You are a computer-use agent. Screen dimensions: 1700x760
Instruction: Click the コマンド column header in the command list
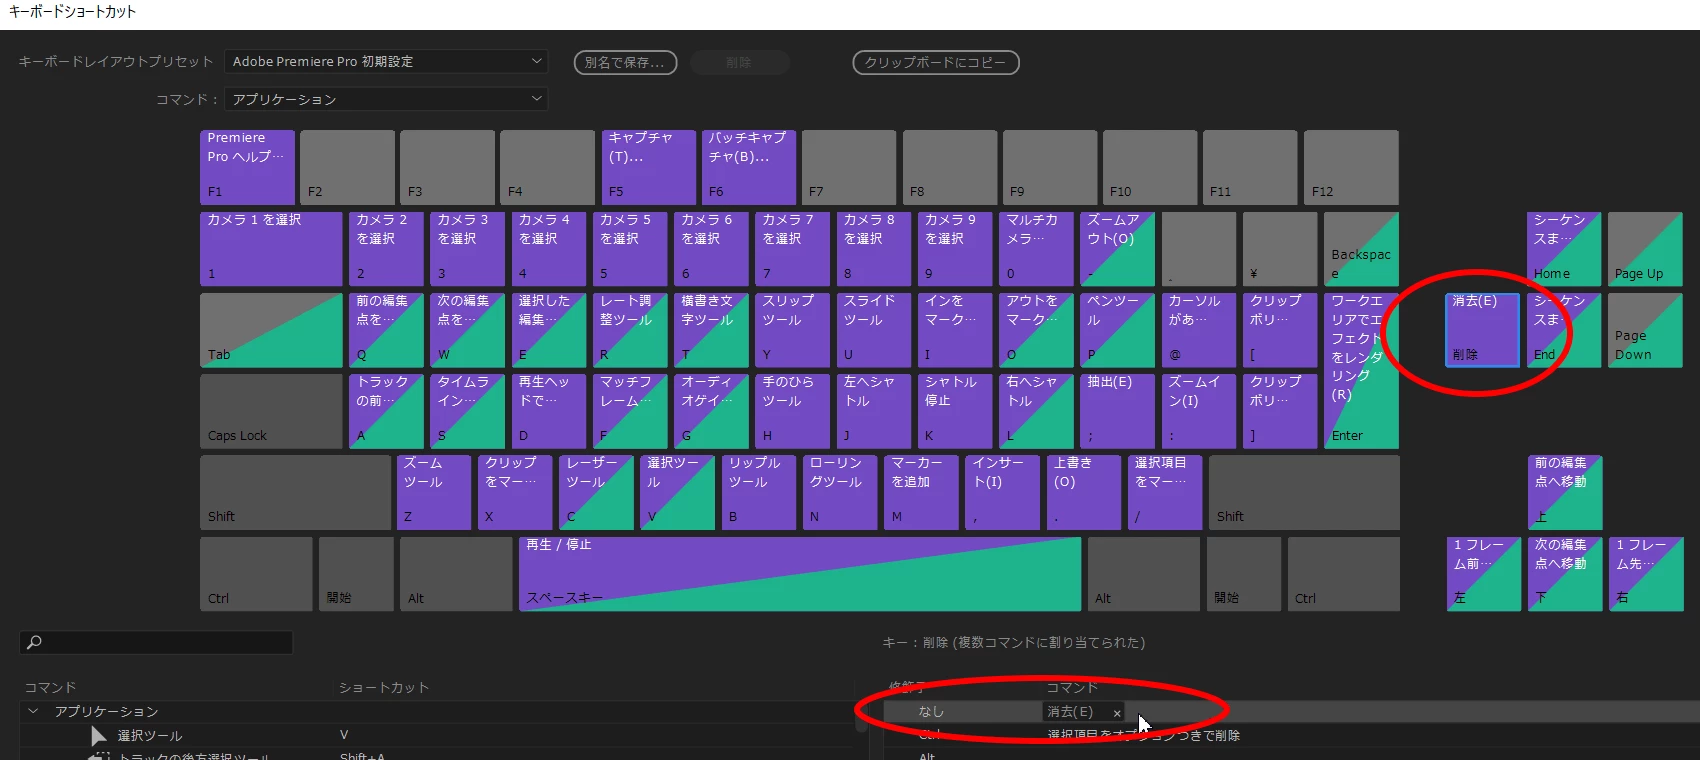pyautogui.click(x=50, y=688)
